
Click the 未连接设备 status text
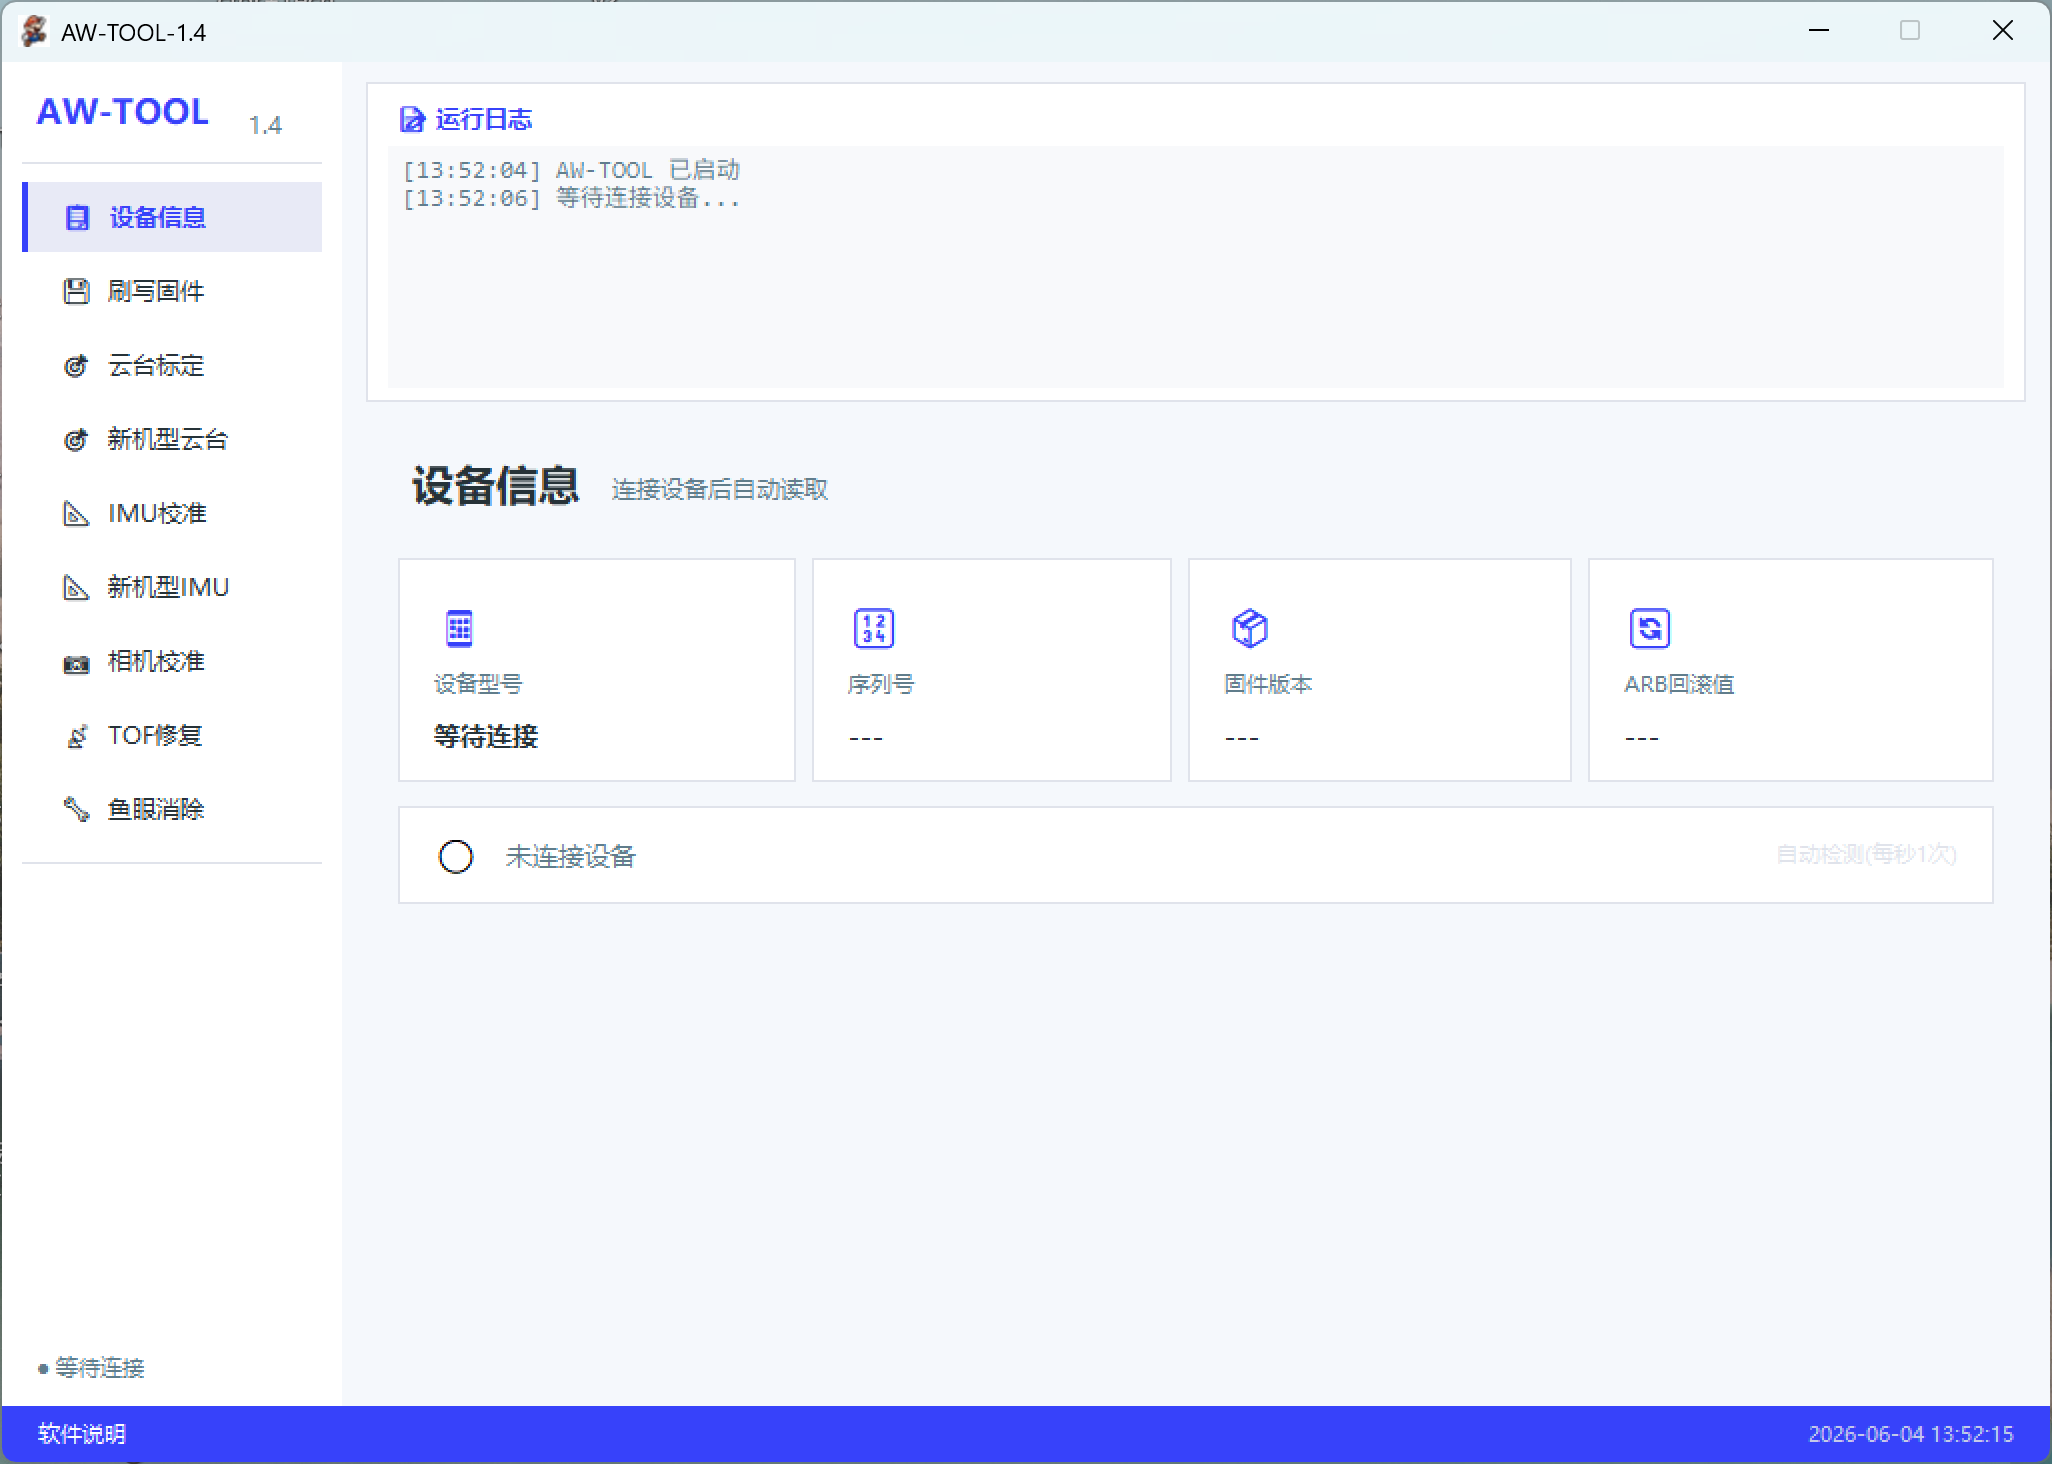pos(571,857)
